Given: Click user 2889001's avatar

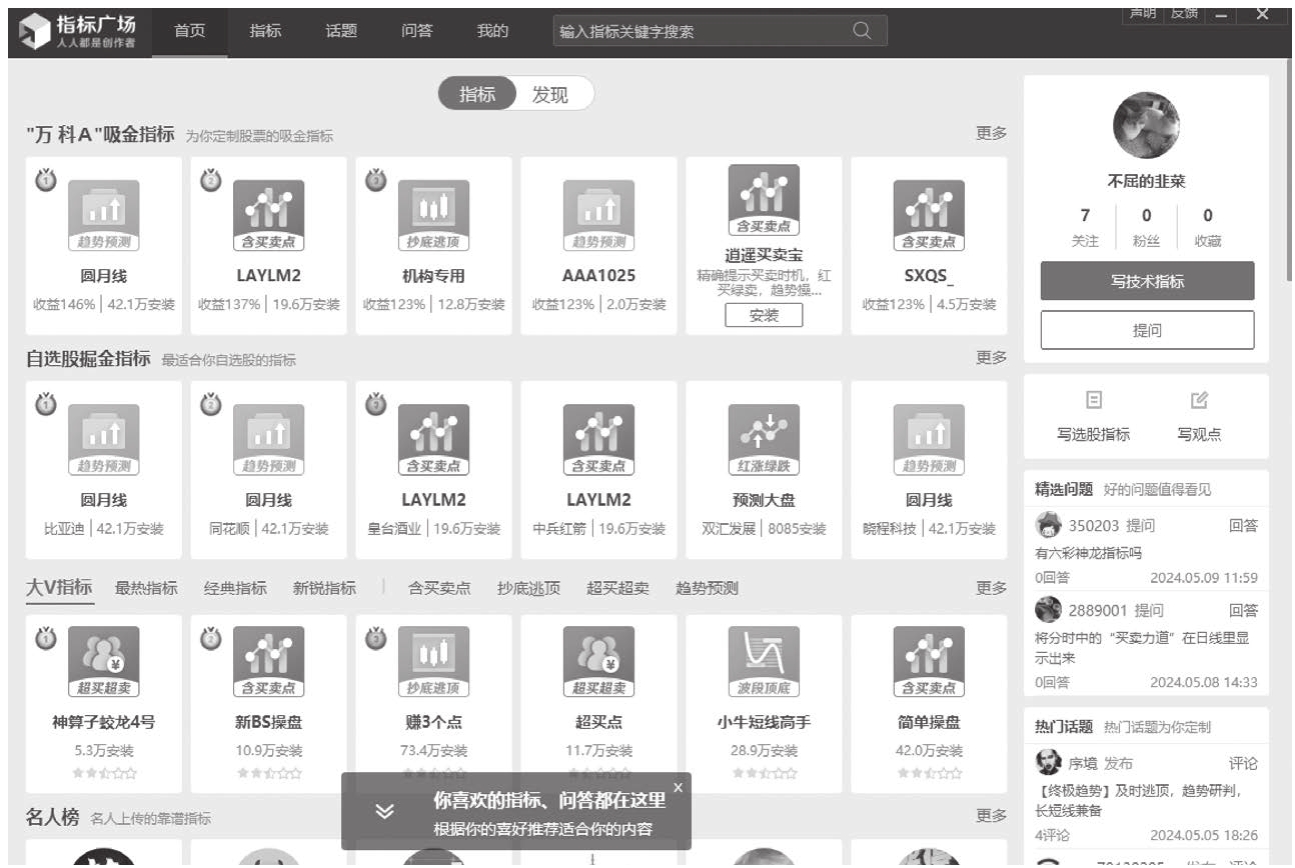Looking at the screenshot, I should coord(1048,609).
